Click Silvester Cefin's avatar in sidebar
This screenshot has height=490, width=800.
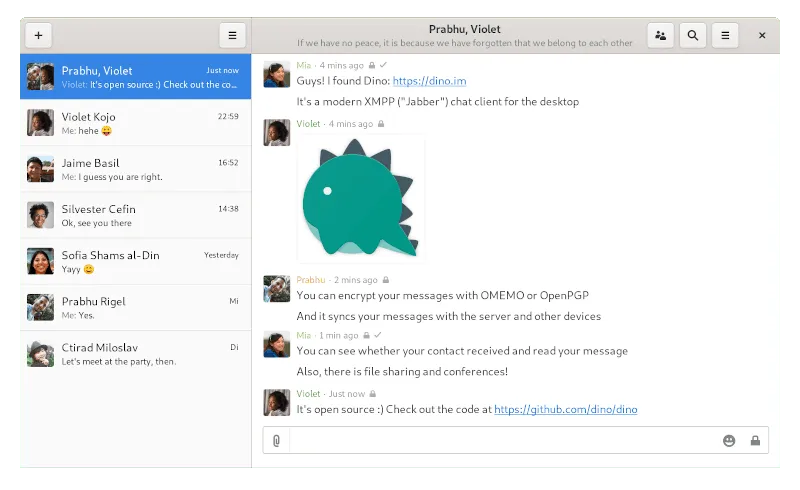(x=40, y=215)
